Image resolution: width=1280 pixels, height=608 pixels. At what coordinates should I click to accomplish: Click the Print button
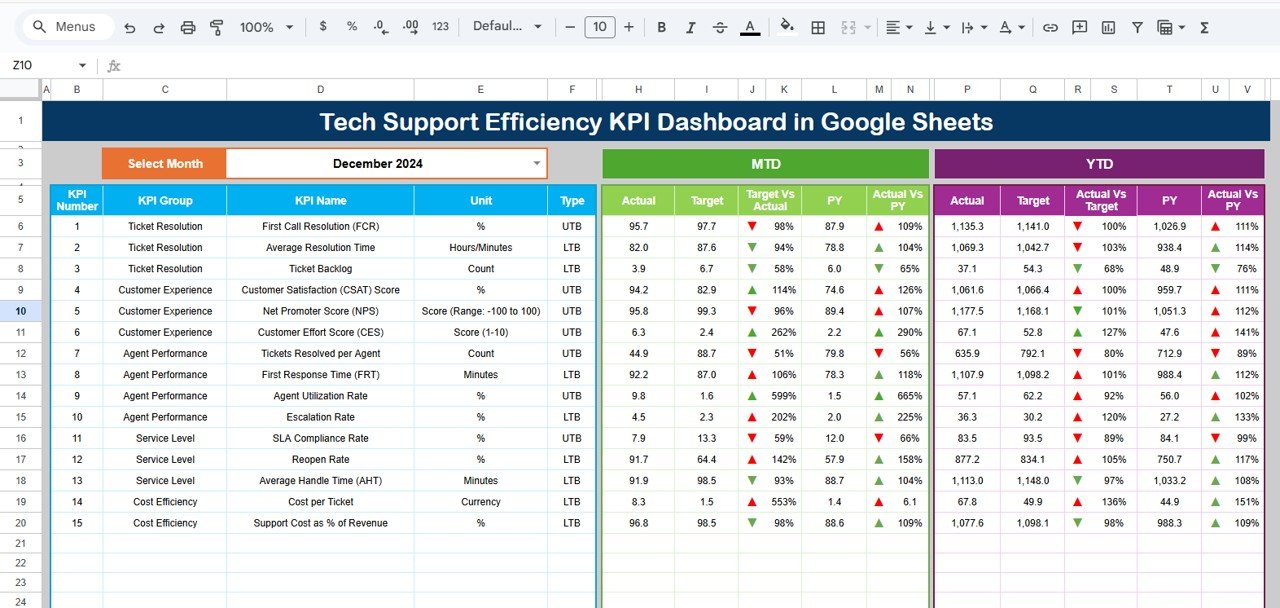click(x=187, y=27)
